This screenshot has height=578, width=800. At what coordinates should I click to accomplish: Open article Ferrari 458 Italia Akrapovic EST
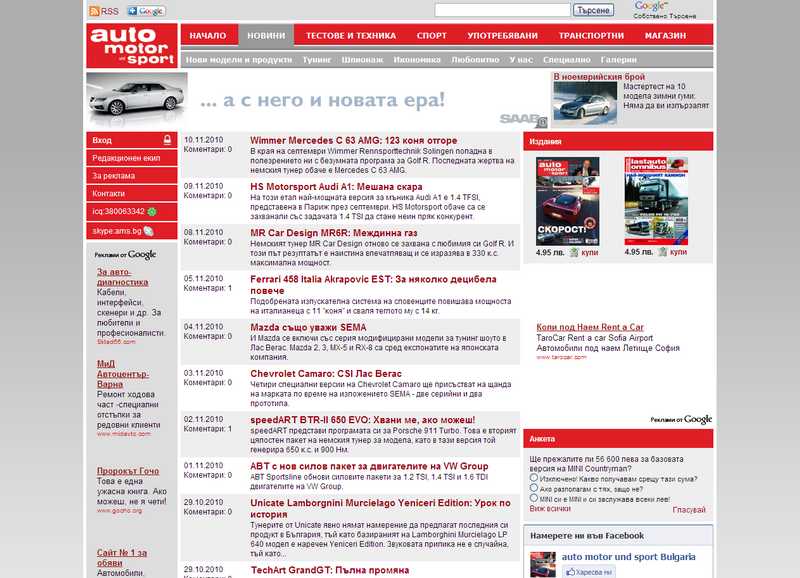[373, 285]
